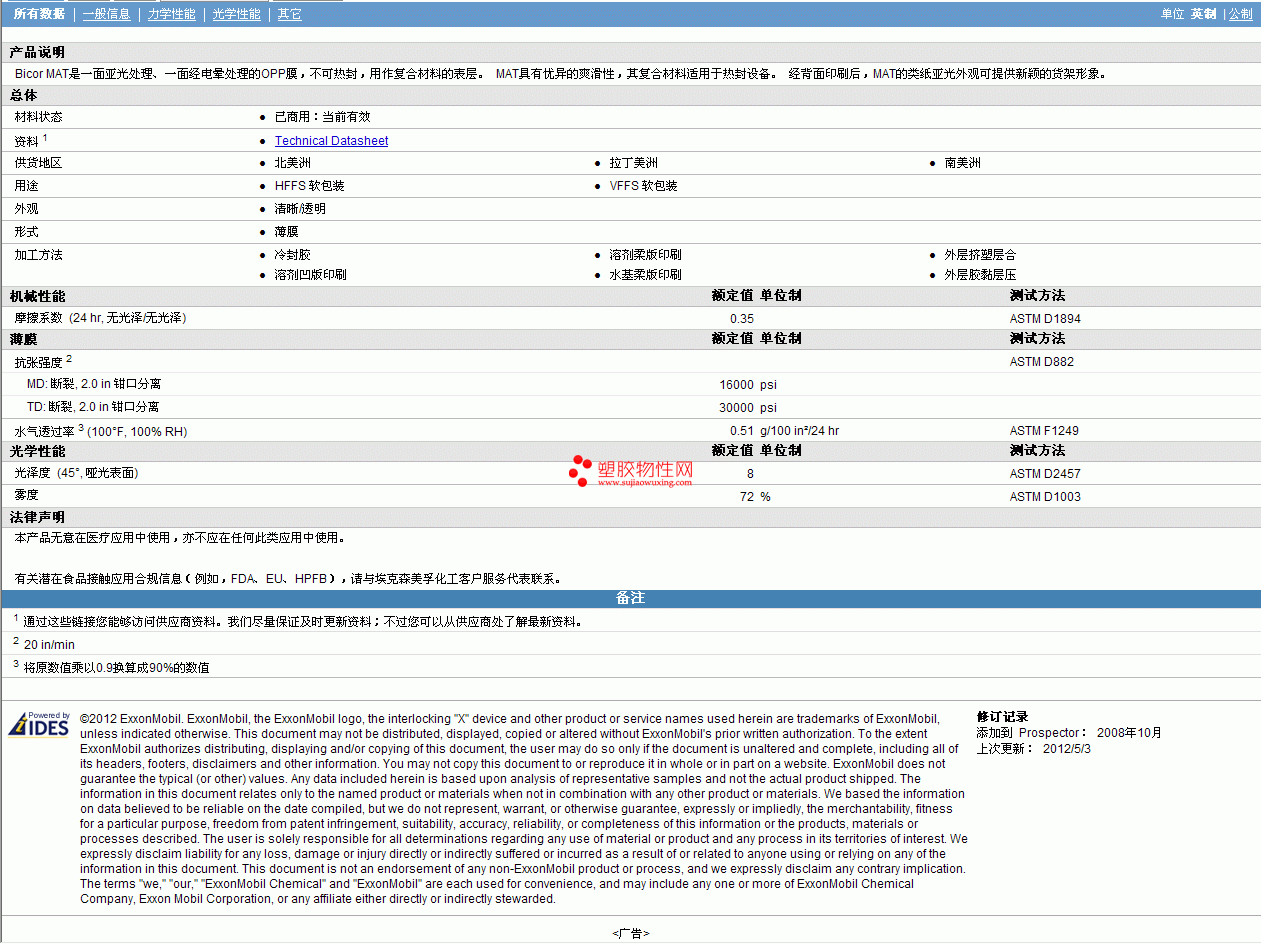
Task: Click HFFS 软包装 usage entry
Action: coord(309,186)
